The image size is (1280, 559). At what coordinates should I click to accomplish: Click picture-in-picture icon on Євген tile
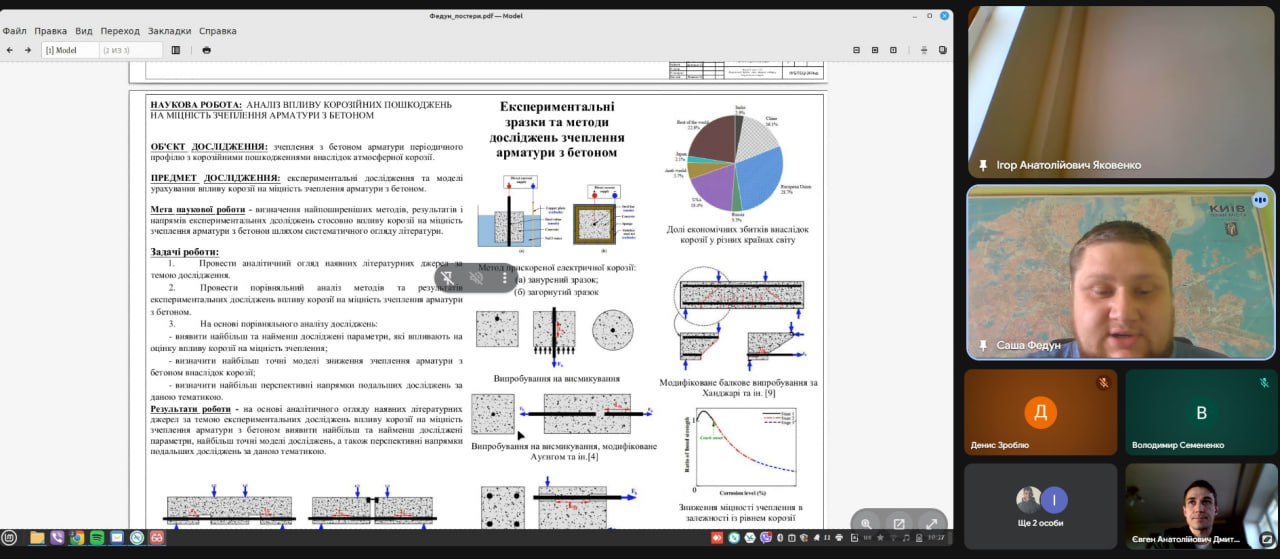(1266, 539)
